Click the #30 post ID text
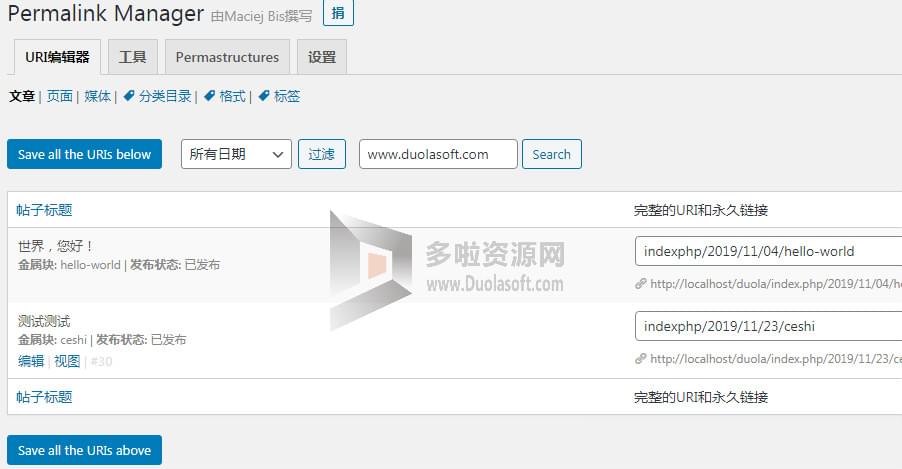Image resolution: width=902 pixels, height=469 pixels. (101, 361)
